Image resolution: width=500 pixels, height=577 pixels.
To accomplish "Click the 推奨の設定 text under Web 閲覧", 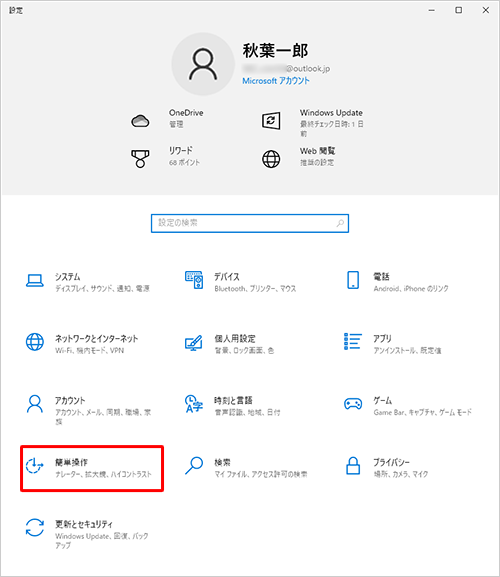I will 317,162.
